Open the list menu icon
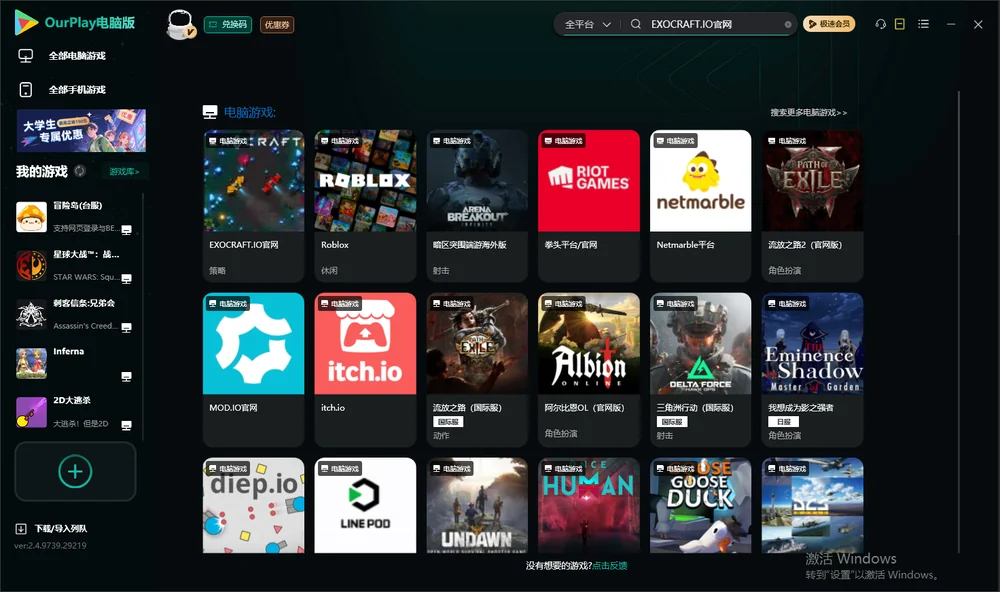 923,24
